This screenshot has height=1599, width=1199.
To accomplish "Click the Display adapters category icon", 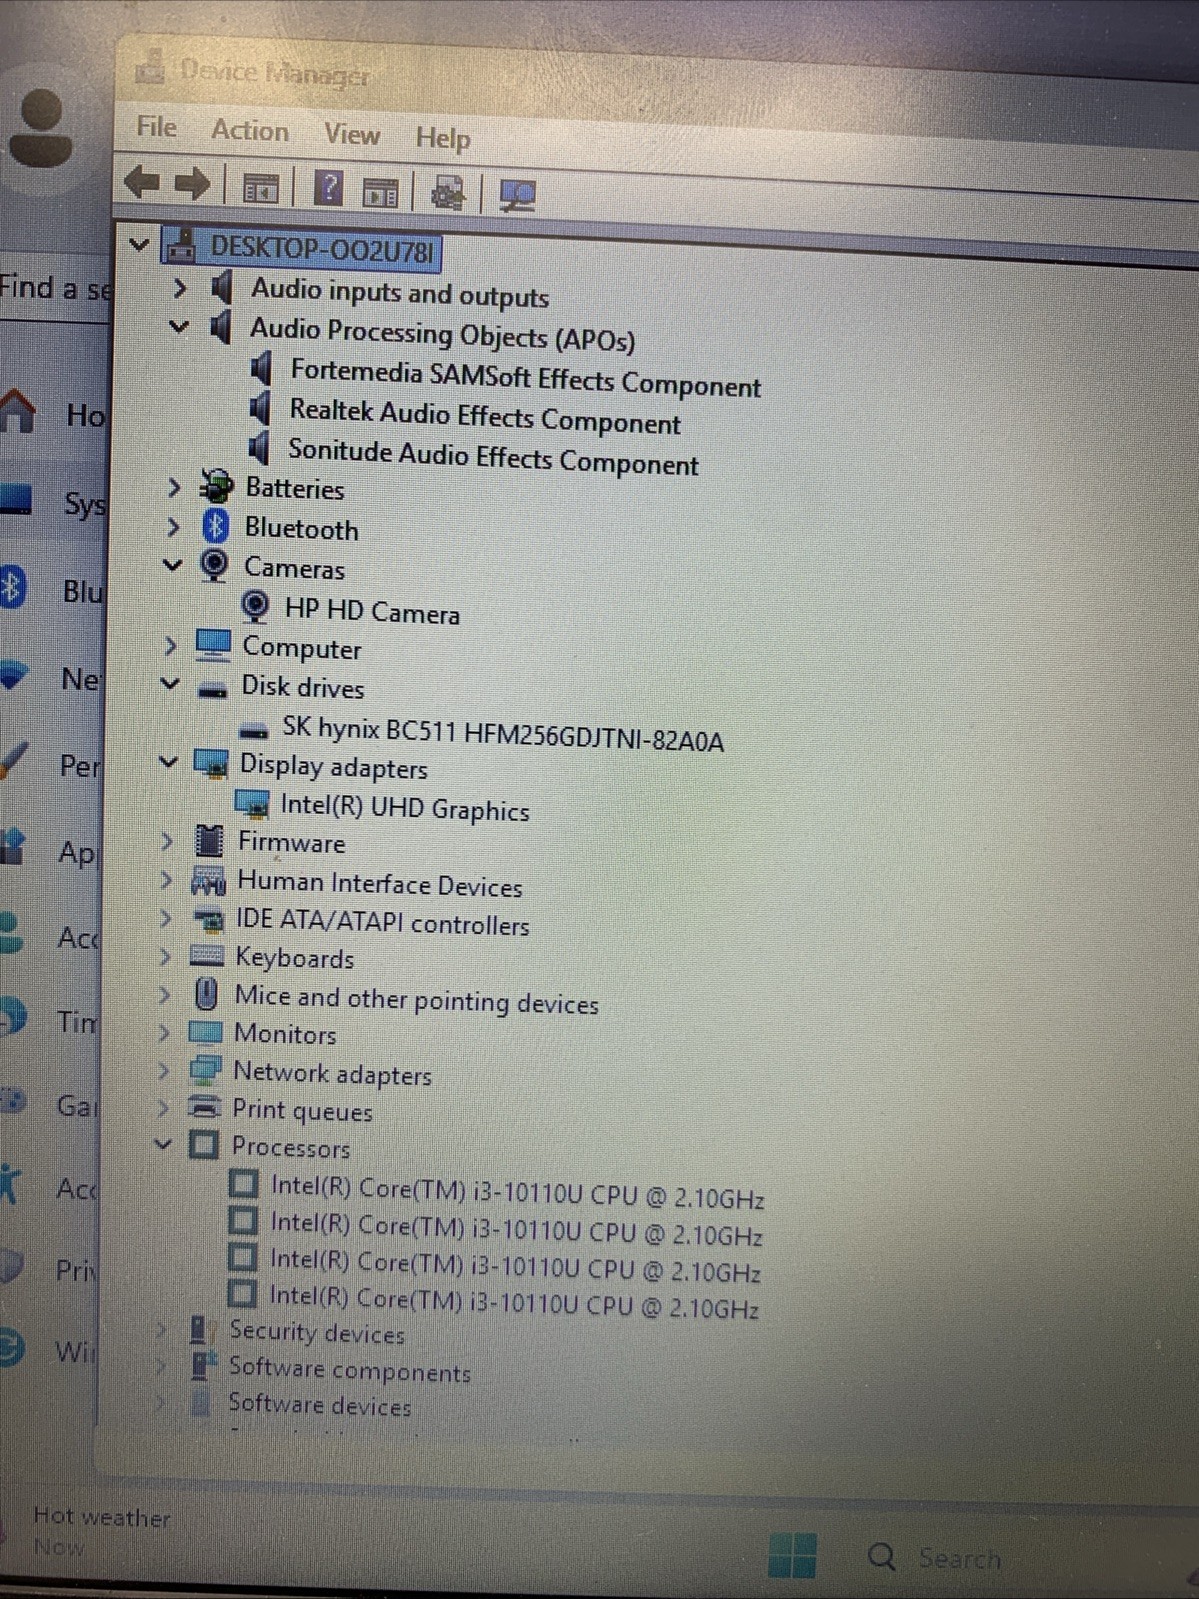I will (x=210, y=763).
